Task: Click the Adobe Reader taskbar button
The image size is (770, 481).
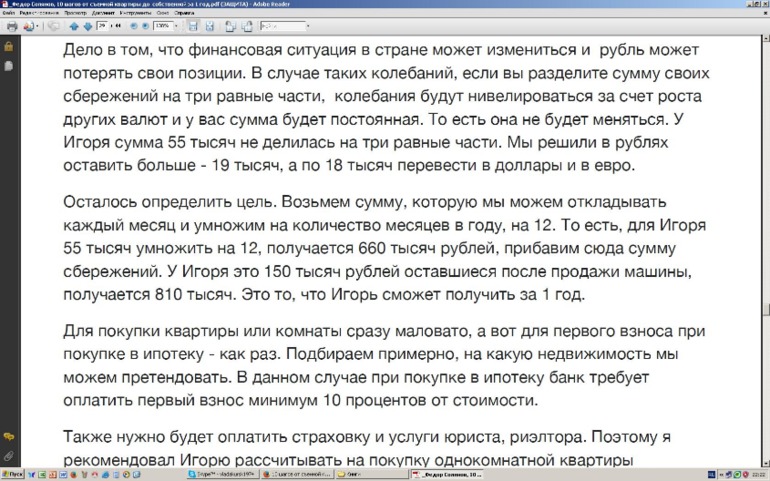Action: 447,475
